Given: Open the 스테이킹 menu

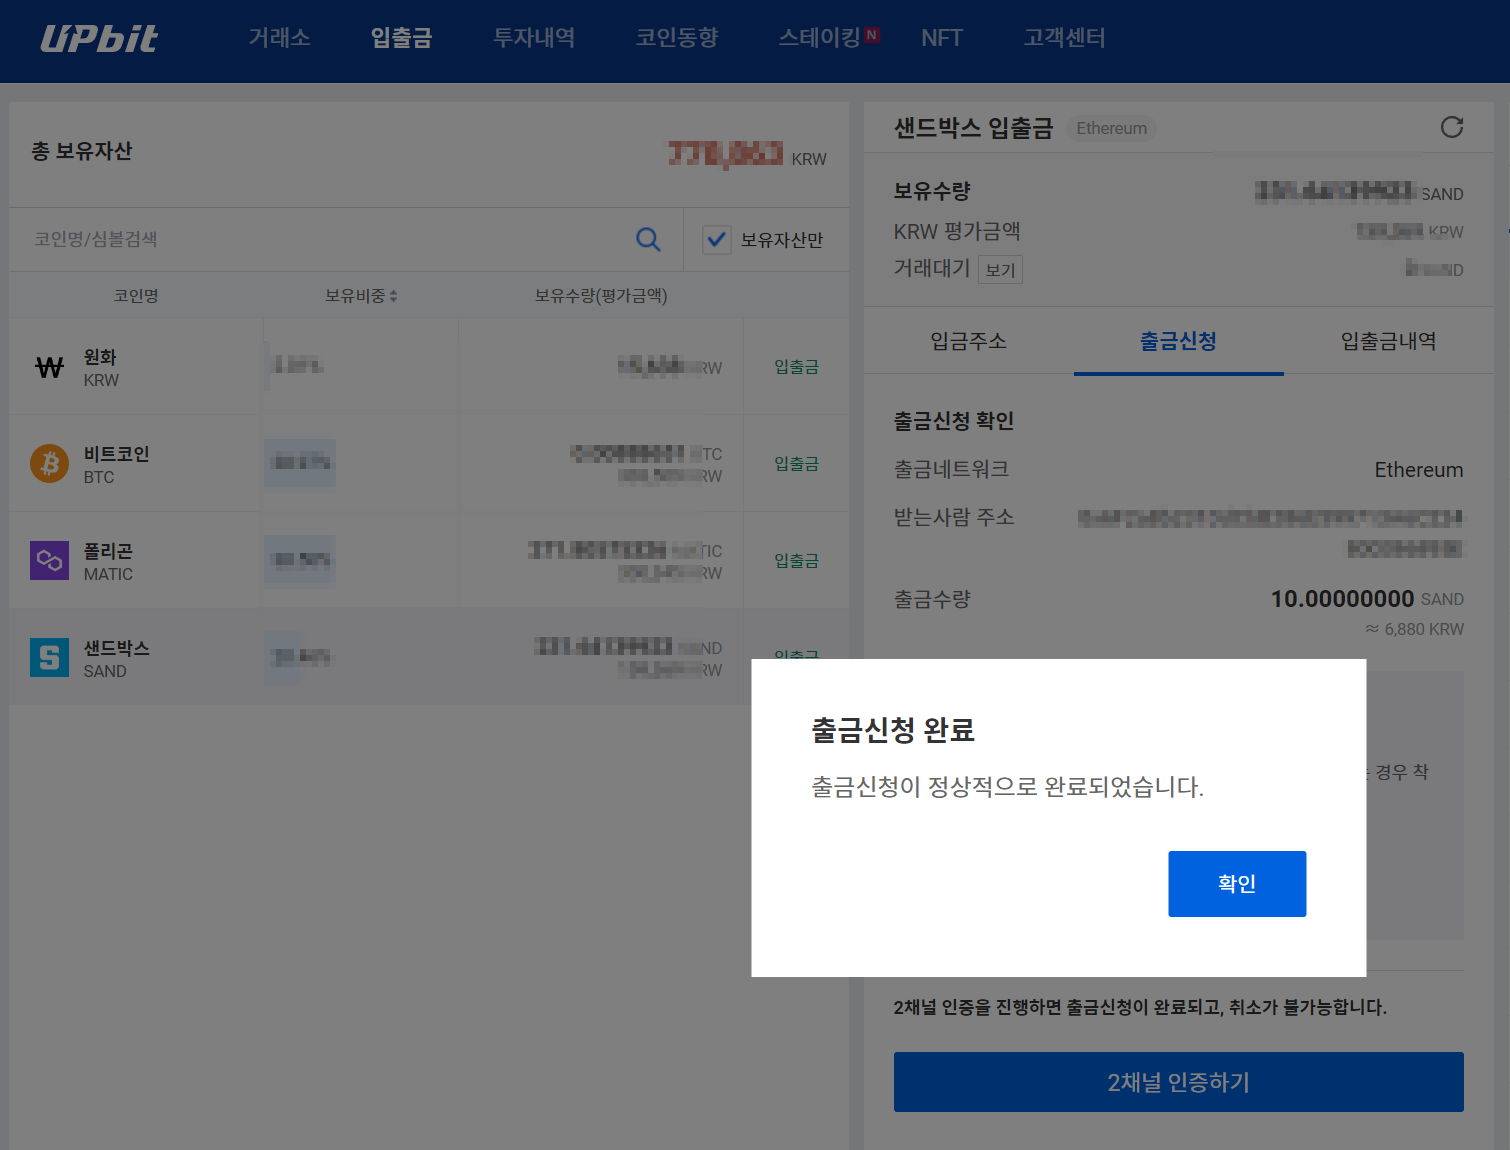Looking at the screenshot, I should tap(820, 38).
